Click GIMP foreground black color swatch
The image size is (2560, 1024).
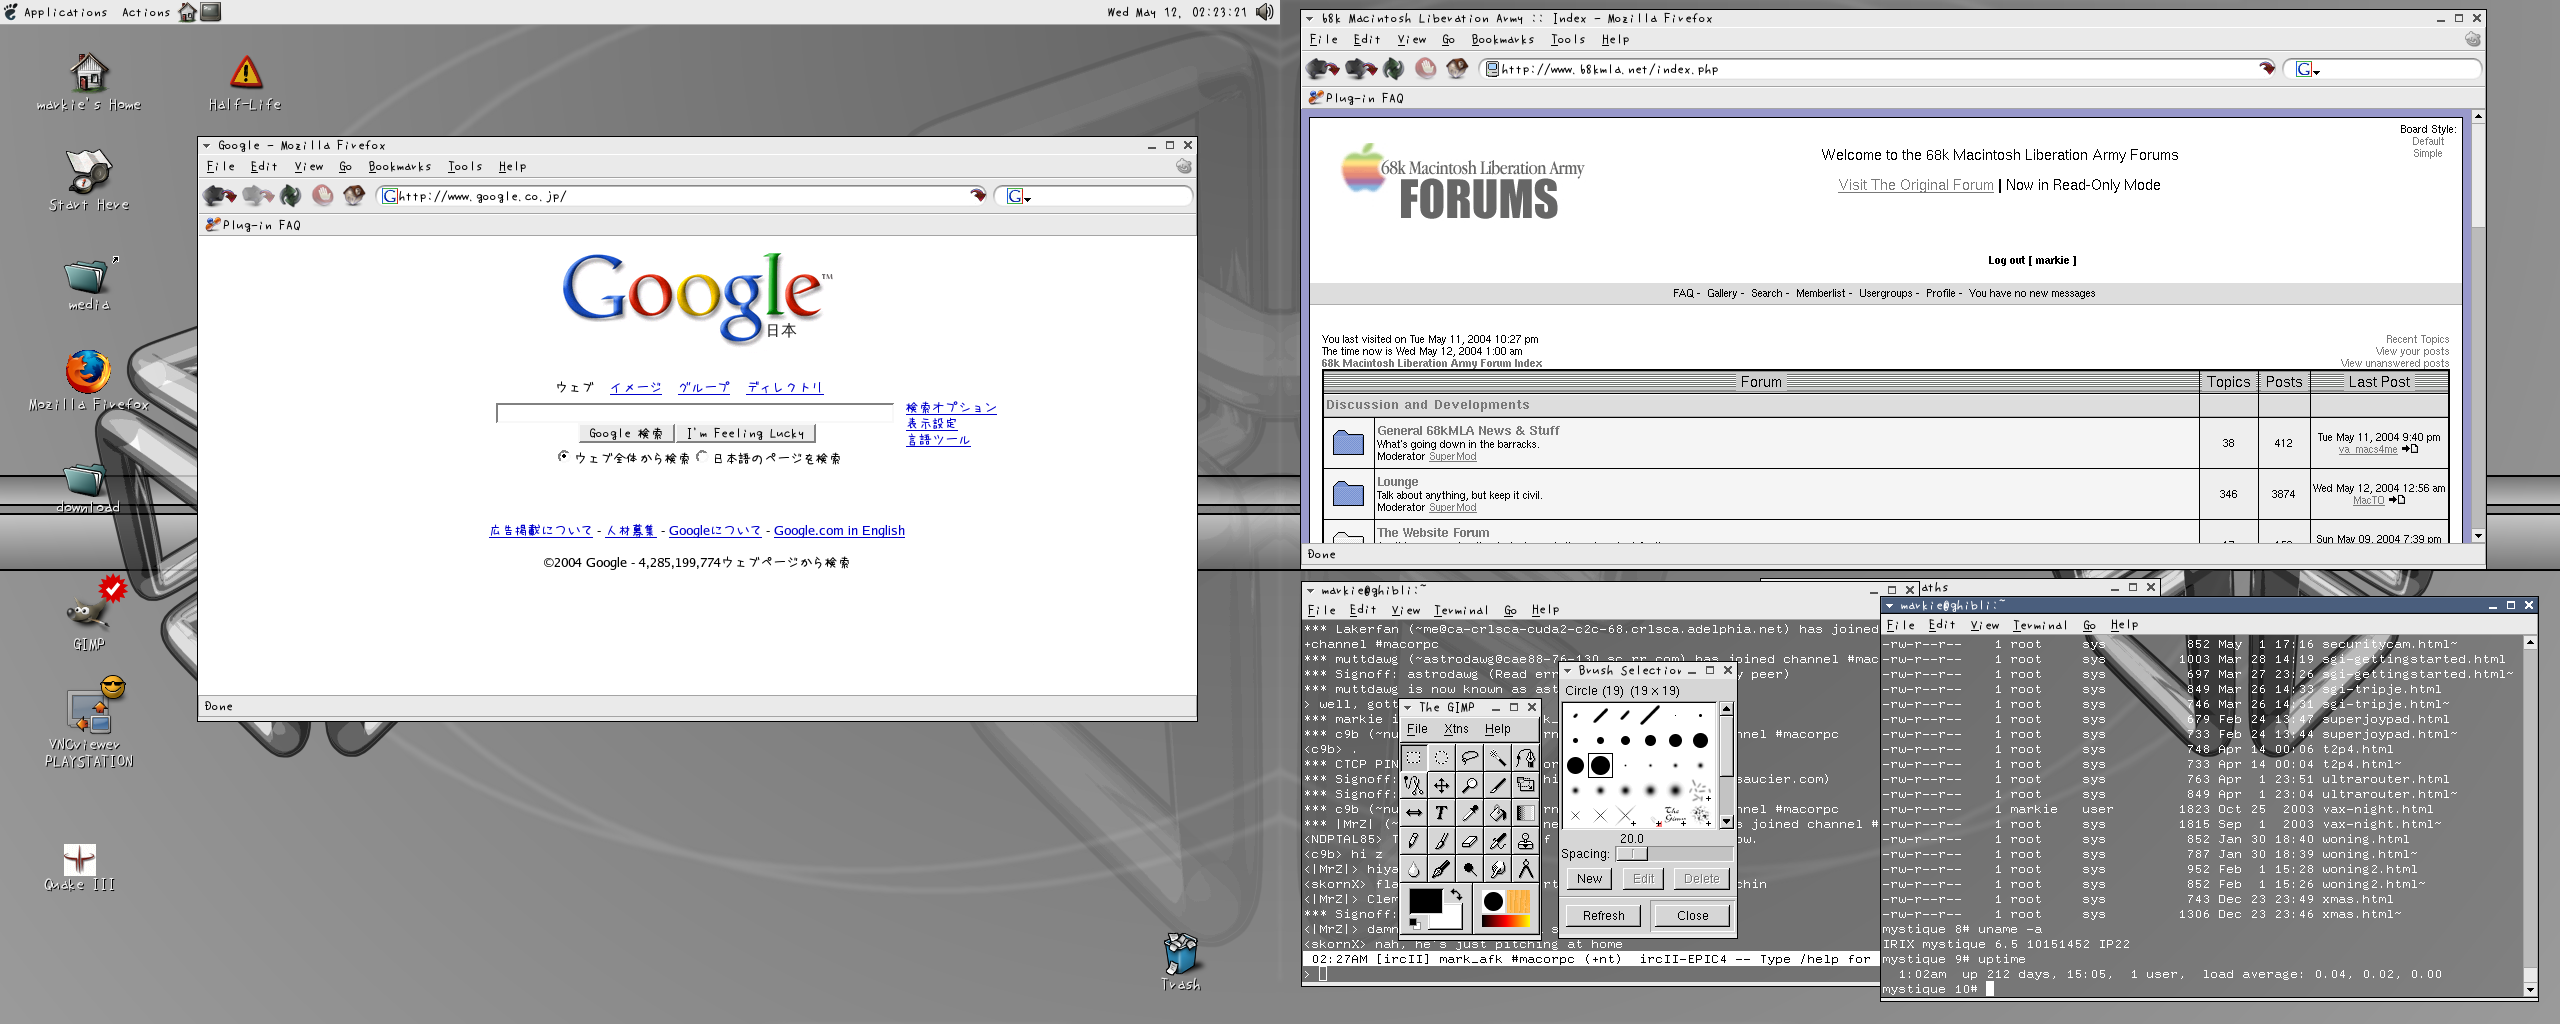tap(1425, 900)
